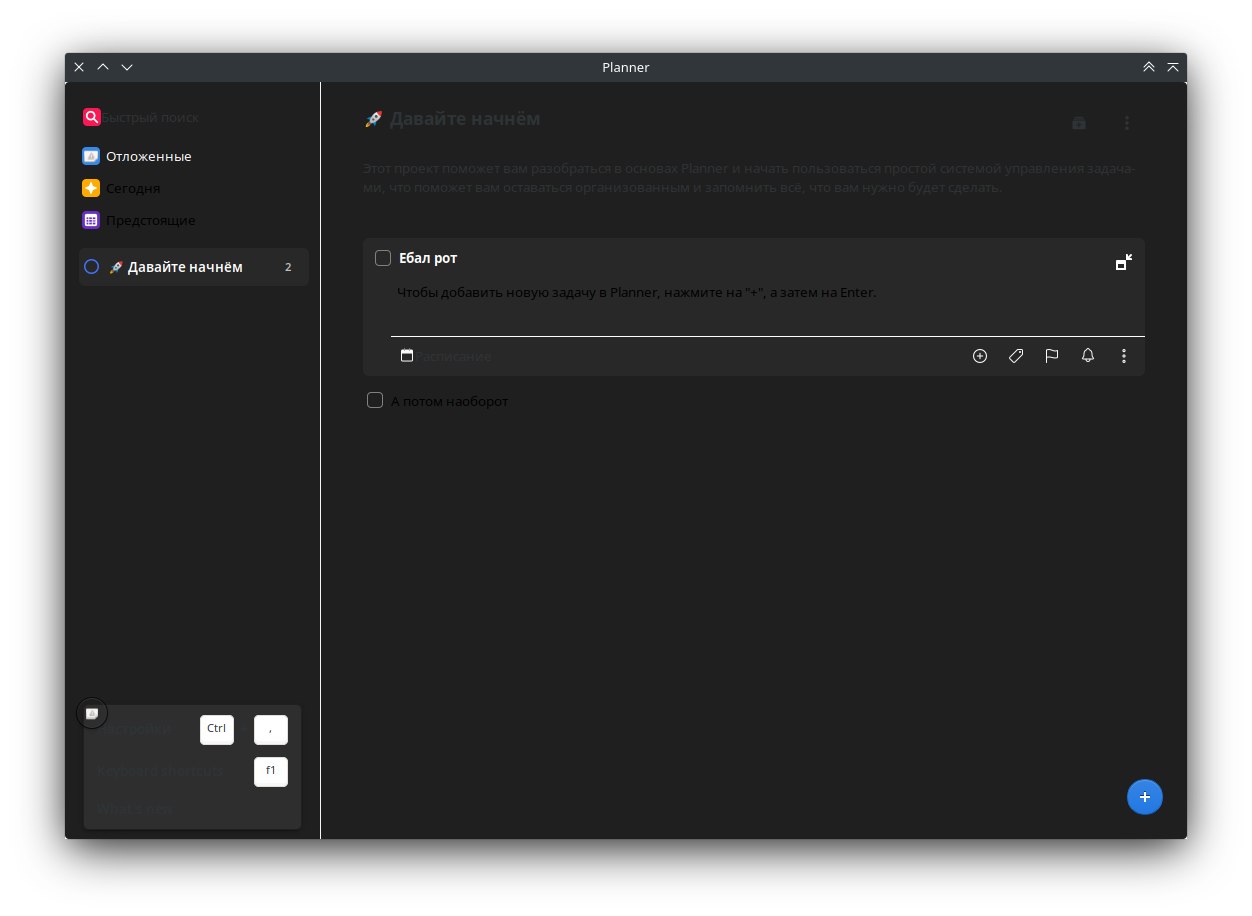
Task: Click task count badge 2 in sidebar
Action: pos(288,267)
